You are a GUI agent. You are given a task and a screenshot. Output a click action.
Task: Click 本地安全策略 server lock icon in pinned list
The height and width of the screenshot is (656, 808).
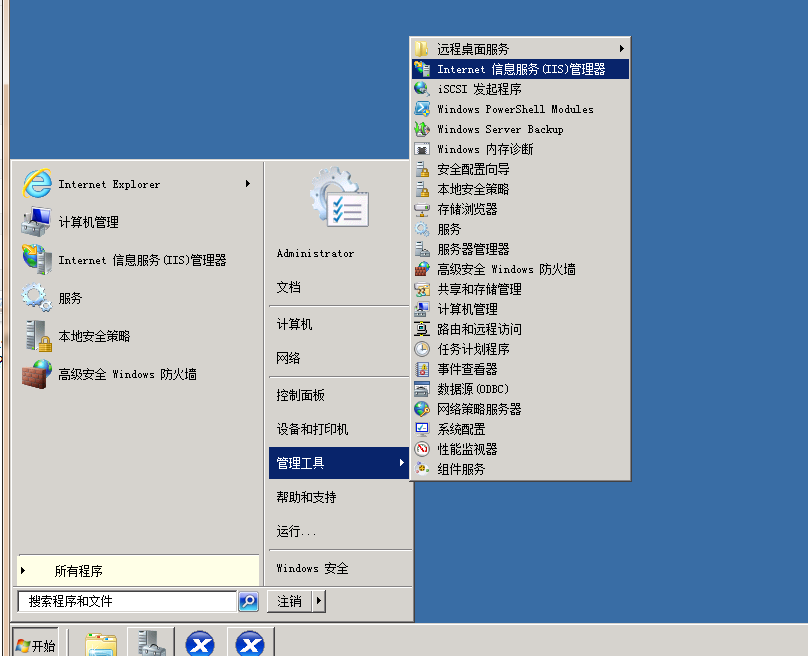38,335
